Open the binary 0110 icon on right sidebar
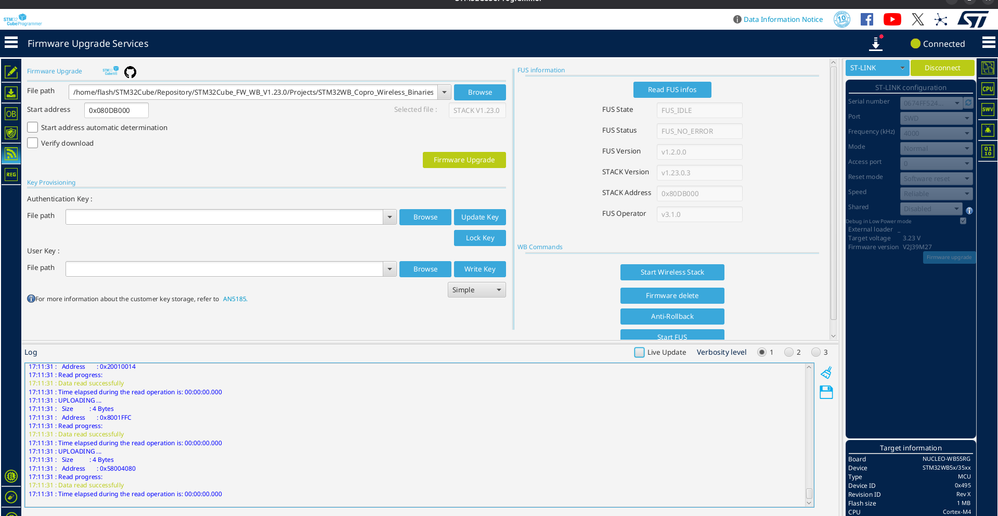This screenshot has width=998, height=516. pos(988,151)
